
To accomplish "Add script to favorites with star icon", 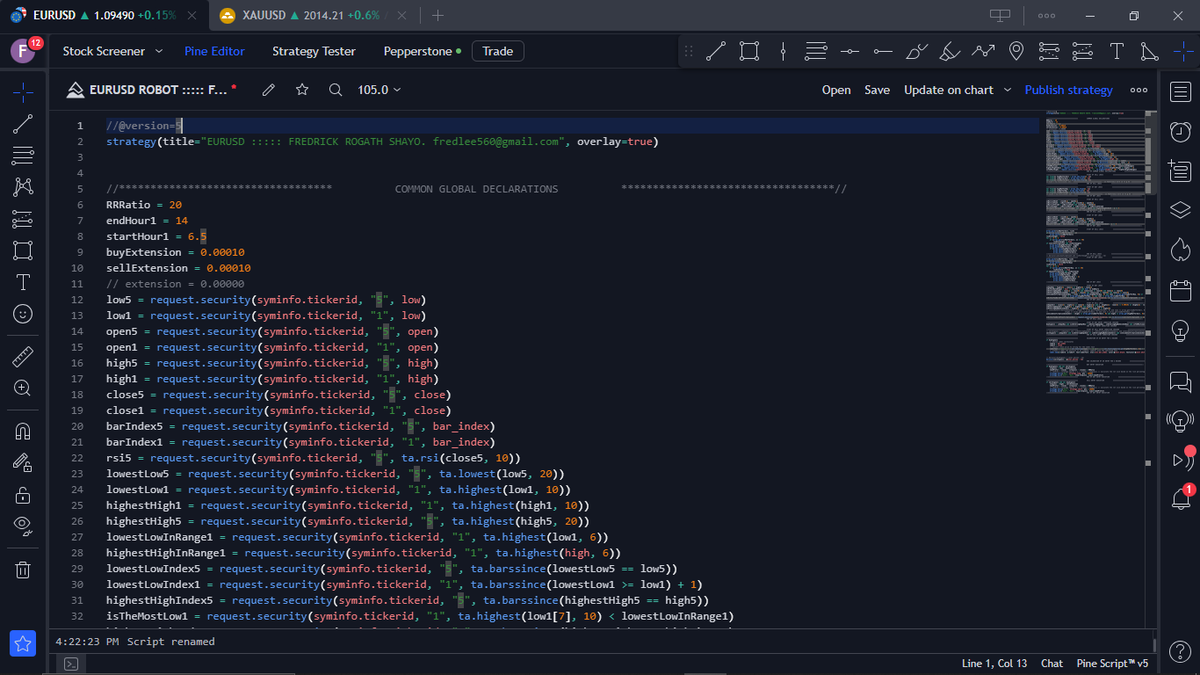I will [302, 90].
